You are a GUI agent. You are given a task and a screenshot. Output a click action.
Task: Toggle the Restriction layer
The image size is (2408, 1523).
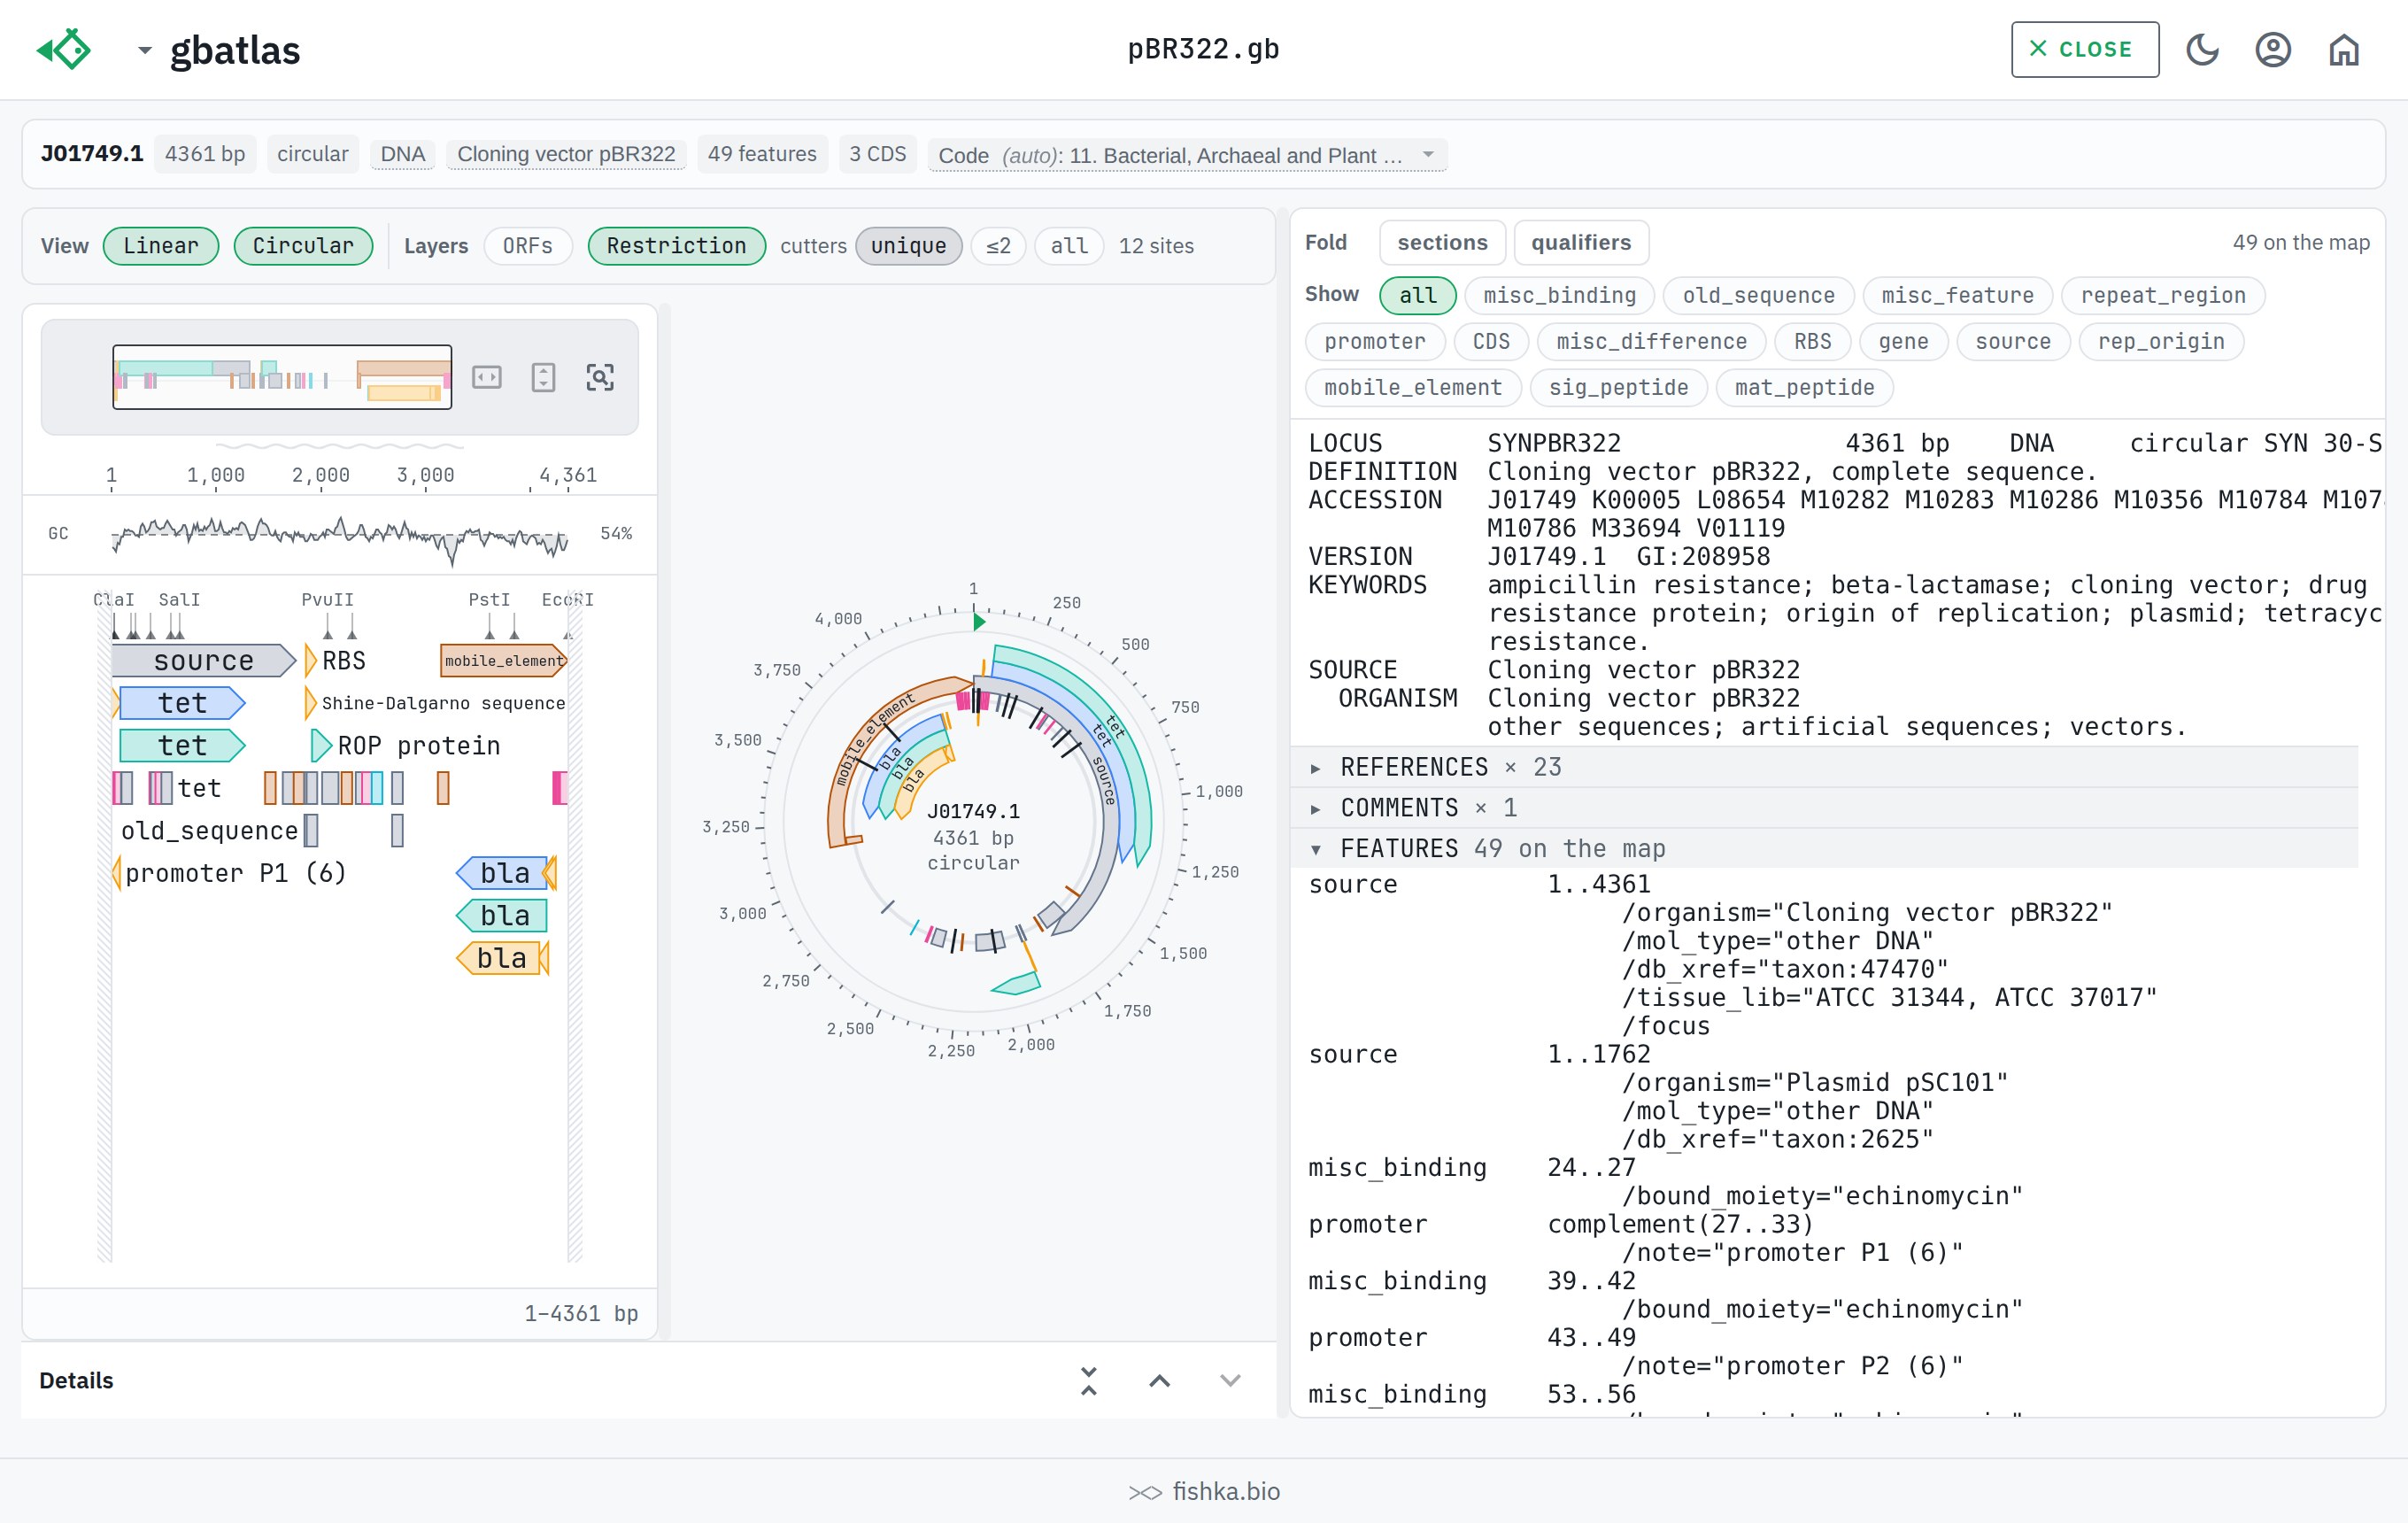(677, 246)
